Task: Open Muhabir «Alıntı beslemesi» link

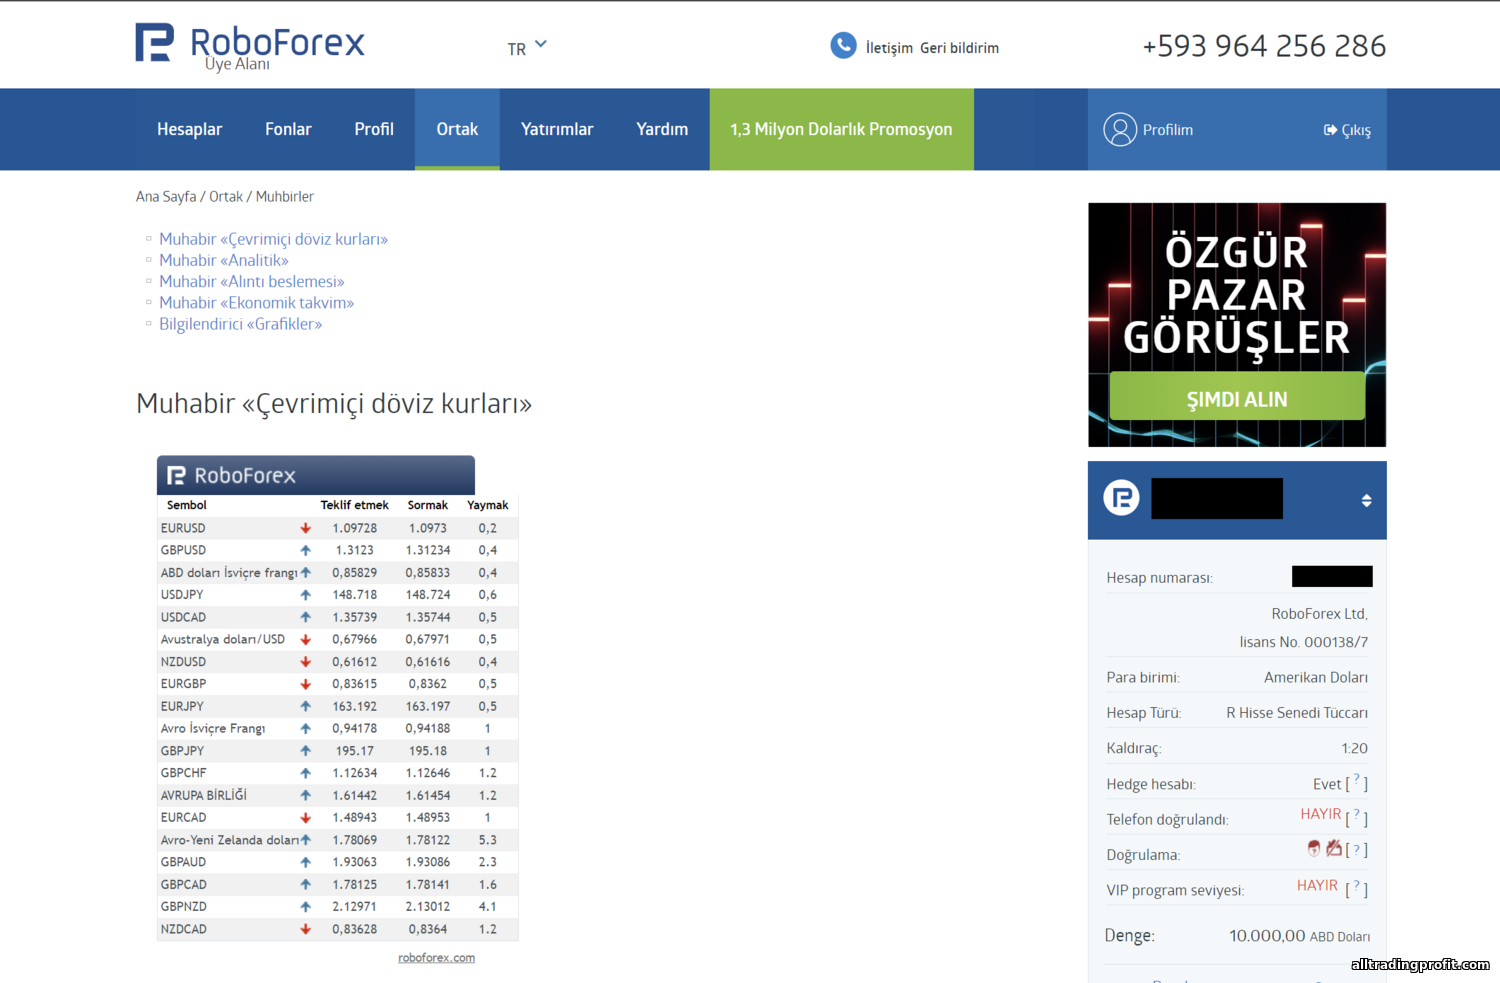Action: click(x=252, y=282)
